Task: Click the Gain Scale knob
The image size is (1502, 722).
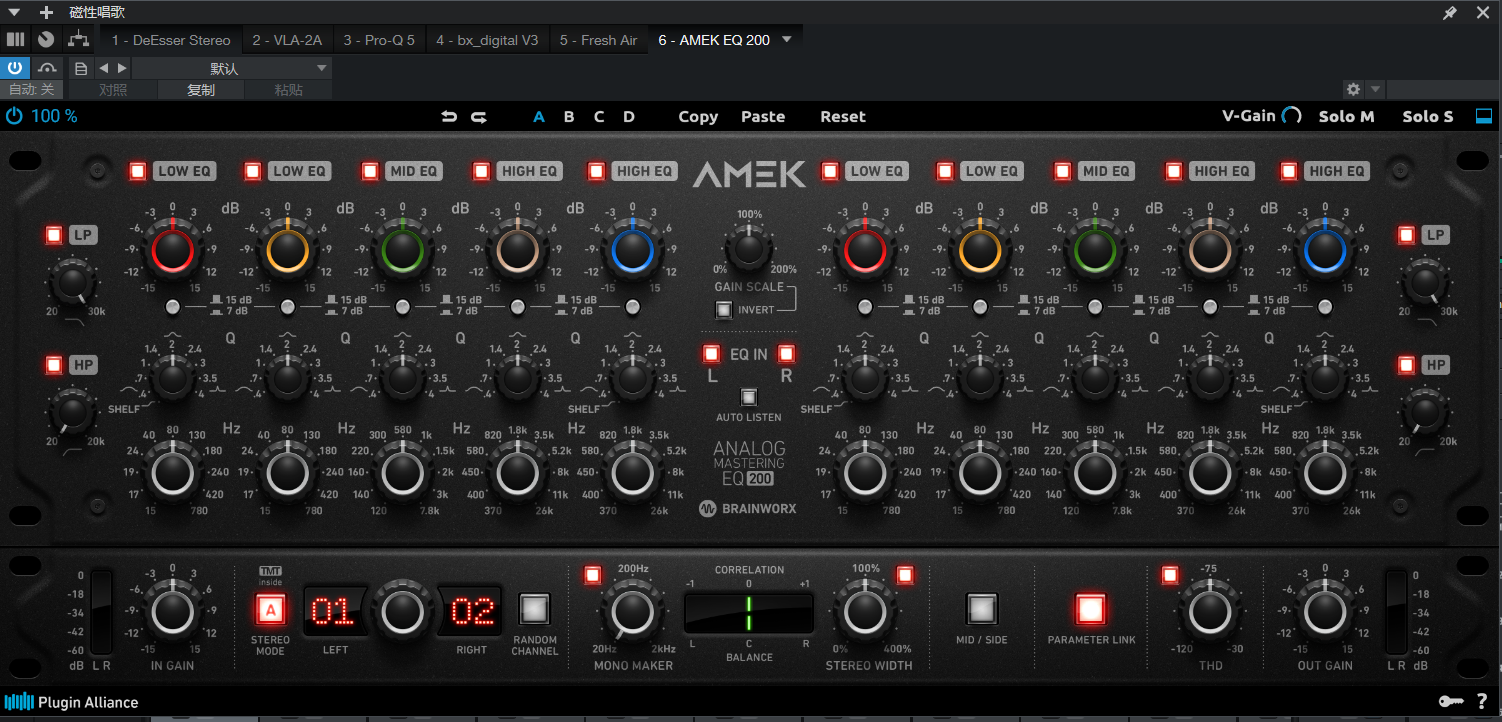Action: coord(749,247)
